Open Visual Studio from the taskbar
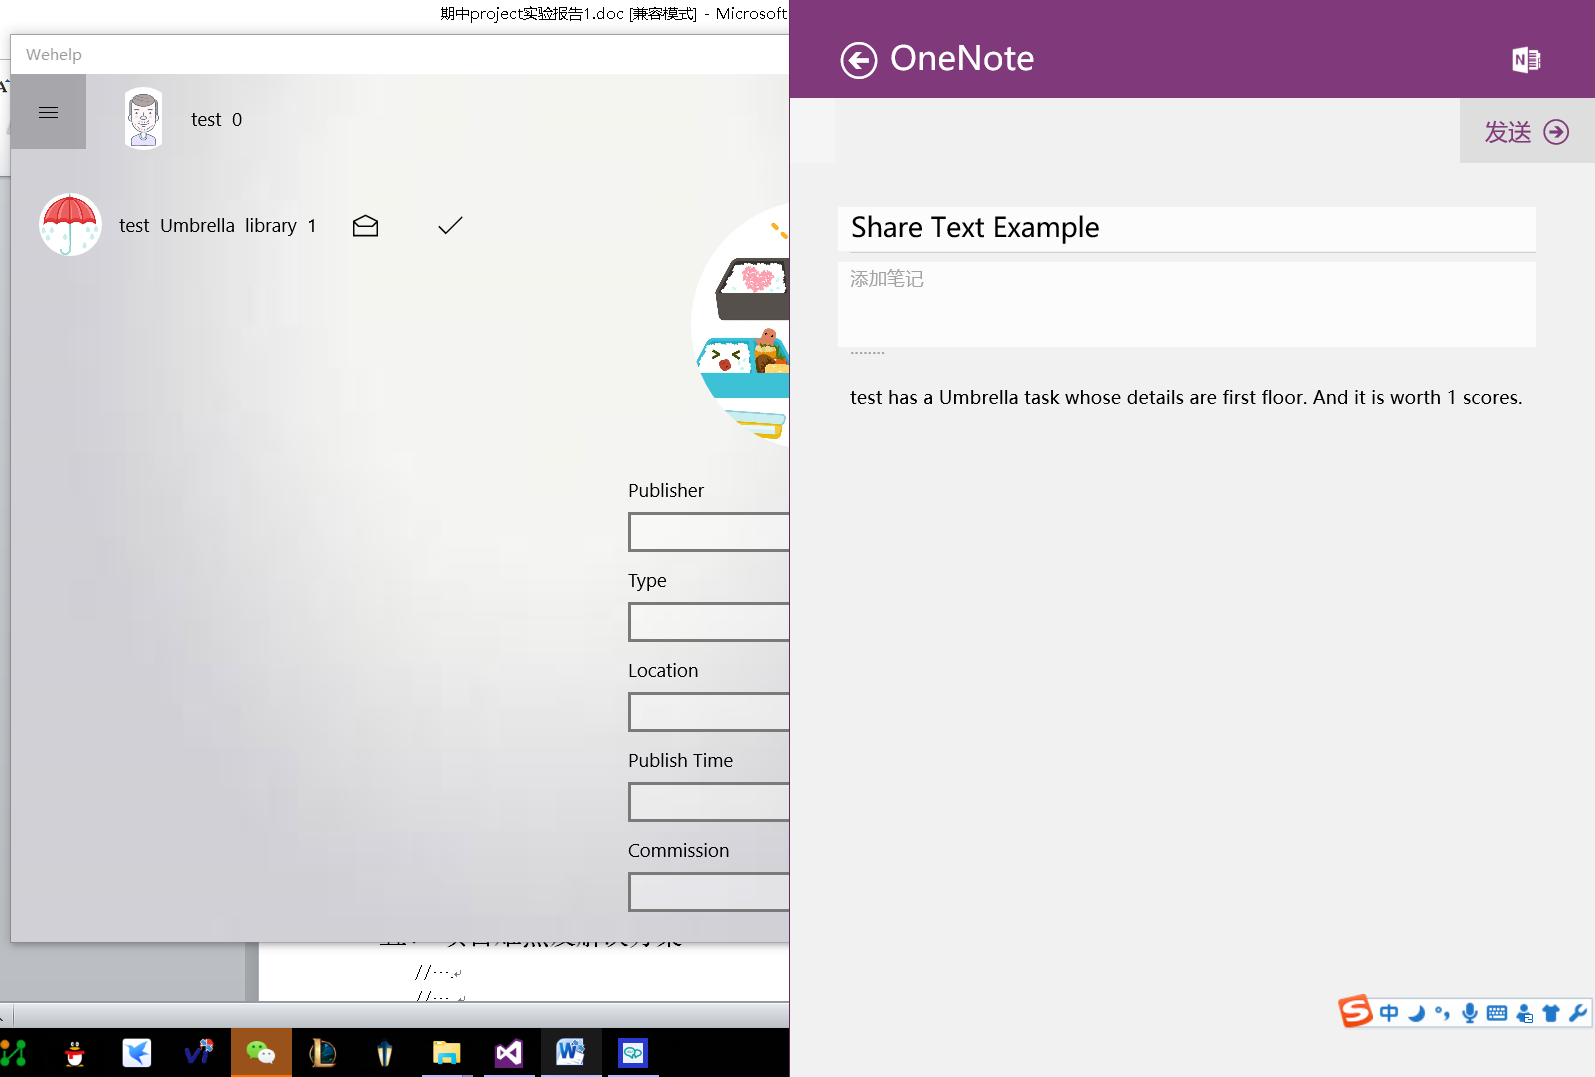 point(509,1053)
